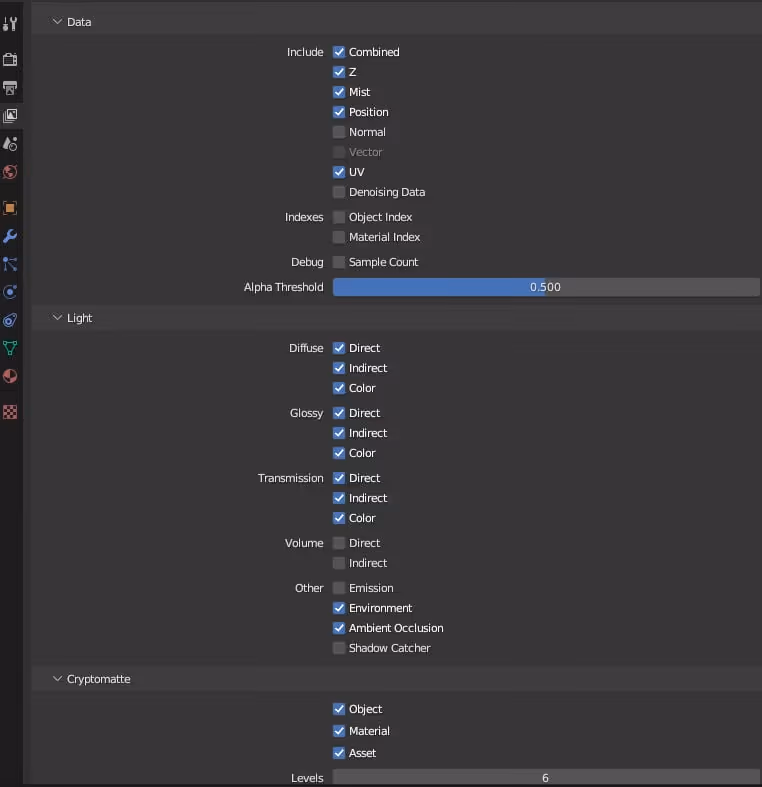The height and width of the screenshot is (787, 762).
Task: Collapse the Data panel
Action: pyautogui.click(x=57, y=22)
